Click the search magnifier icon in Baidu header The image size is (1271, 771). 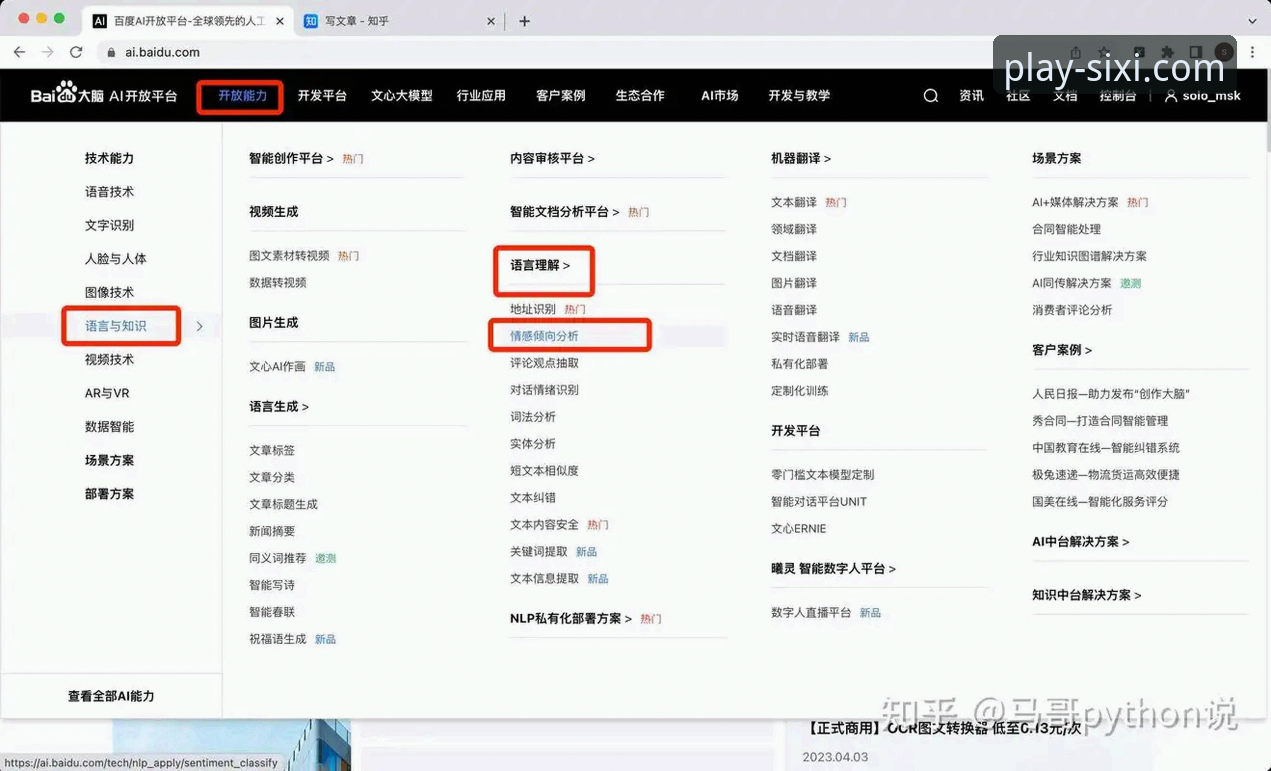pos(930,96)
